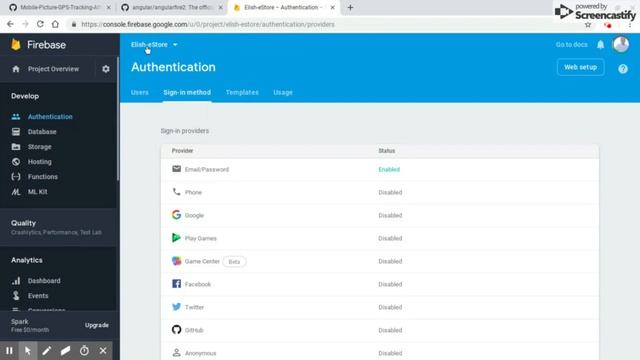Screen dimensions: 640x360
Task: Select the Screencastify mouse pointer tool
Action: [28, 351]
